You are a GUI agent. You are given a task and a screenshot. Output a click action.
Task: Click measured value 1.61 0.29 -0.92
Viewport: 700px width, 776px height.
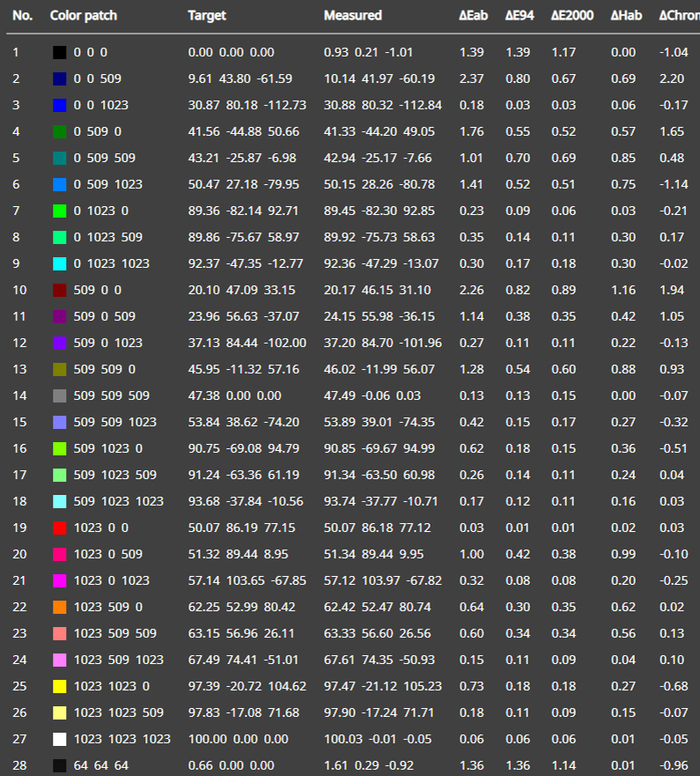(368, 766)
